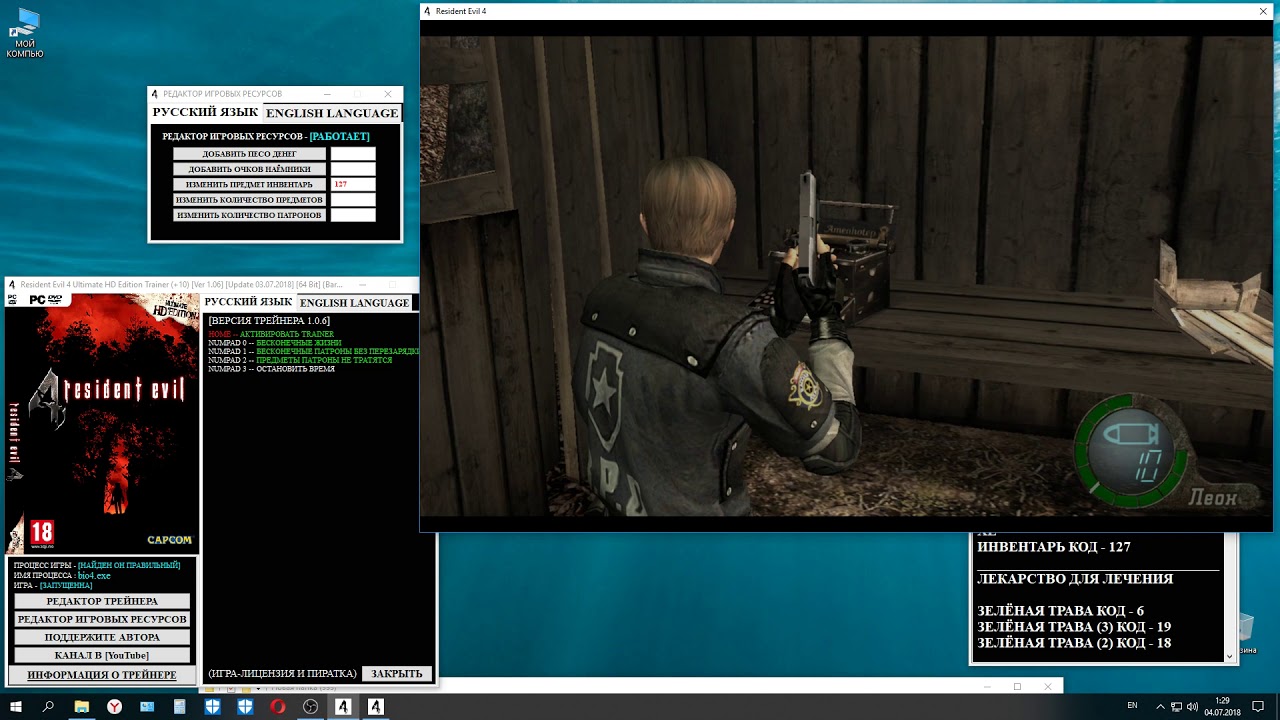
Task: Select ENGLISH LANGUAGE tab in trainer window
Action: pos(354,302)
